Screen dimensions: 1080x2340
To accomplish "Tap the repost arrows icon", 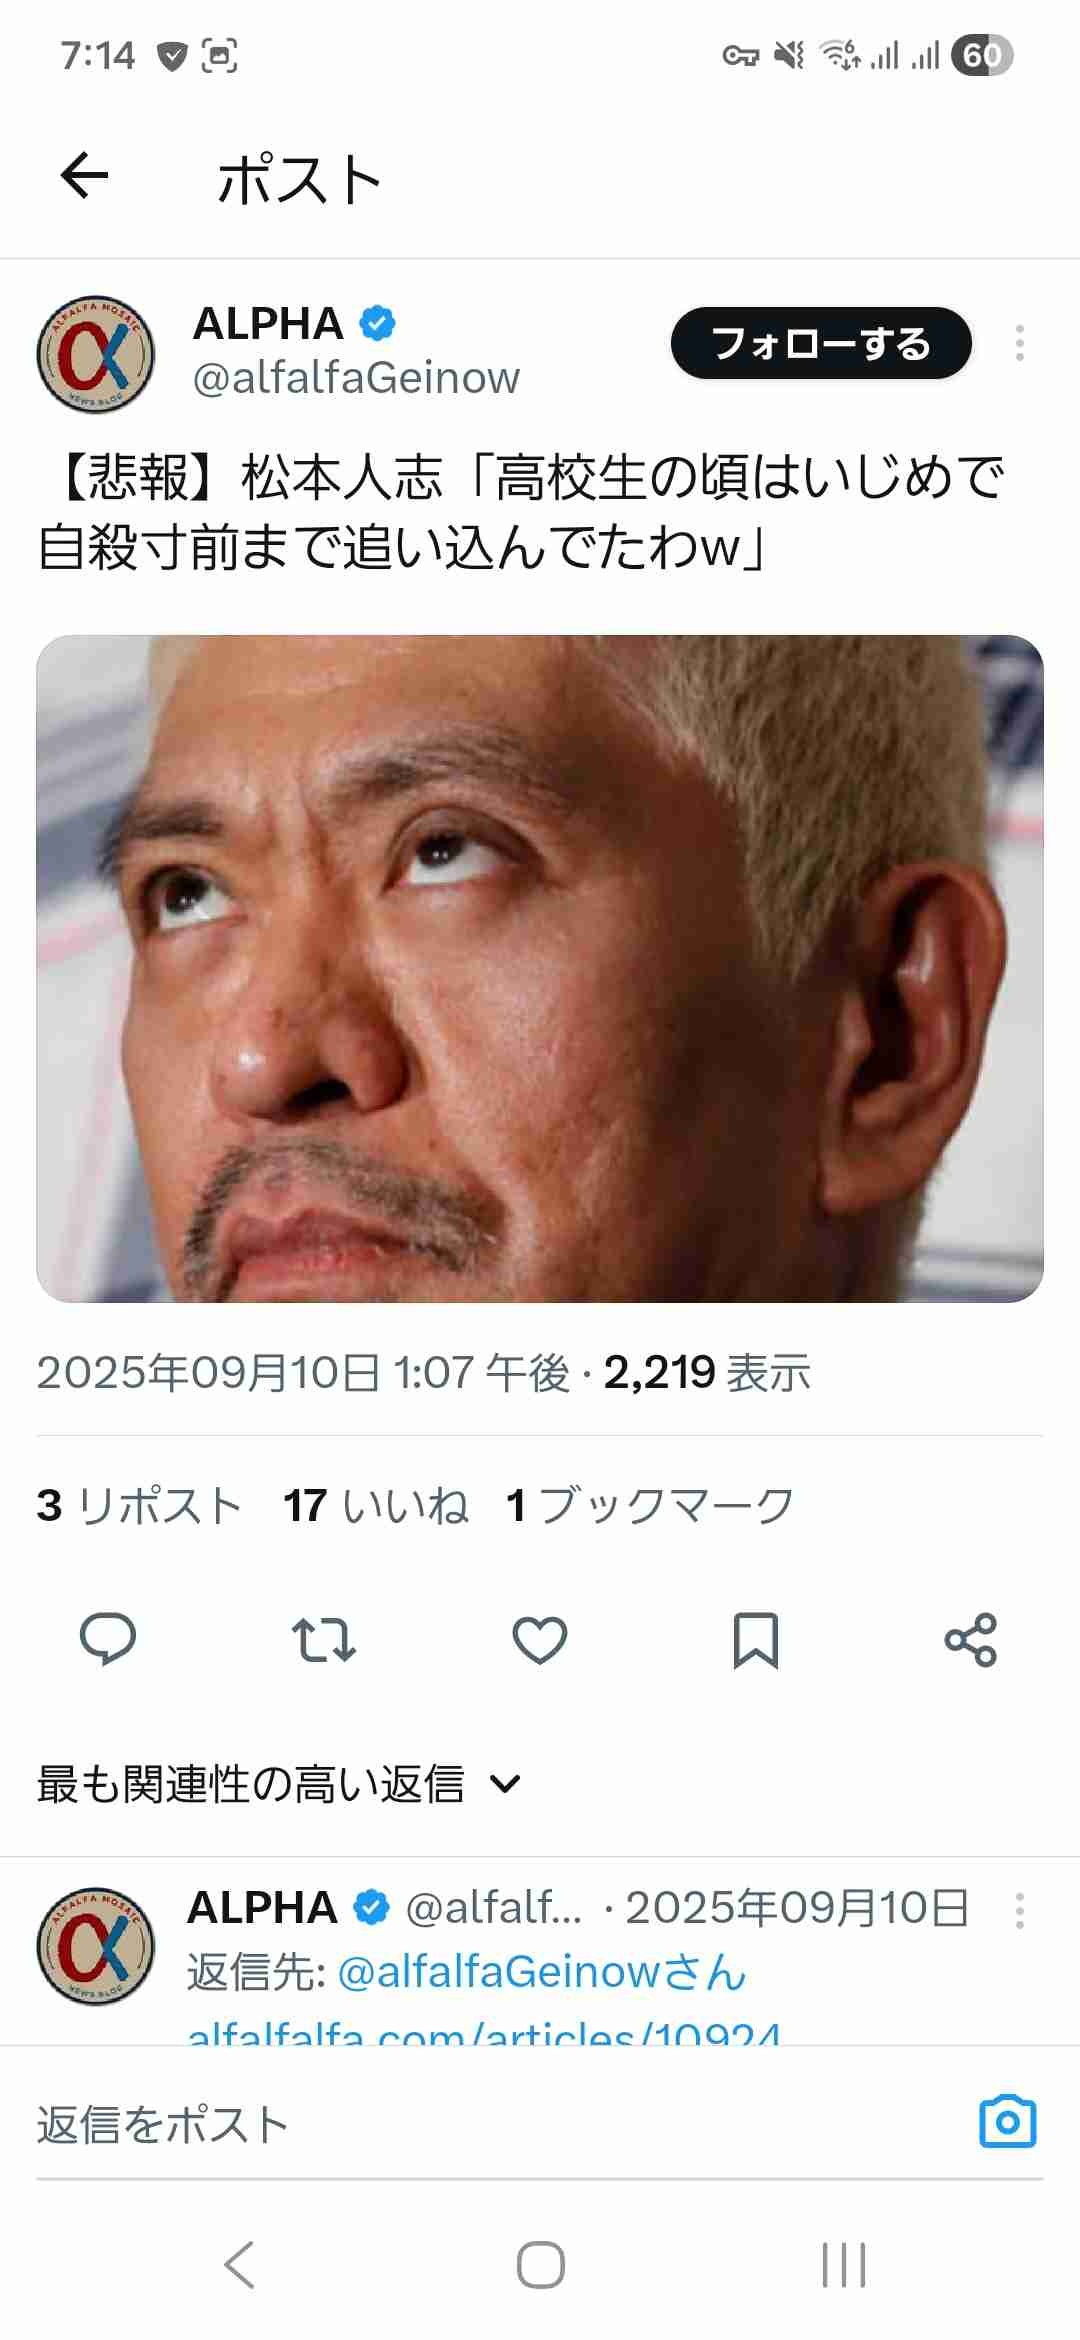I will click(324, 1640).
